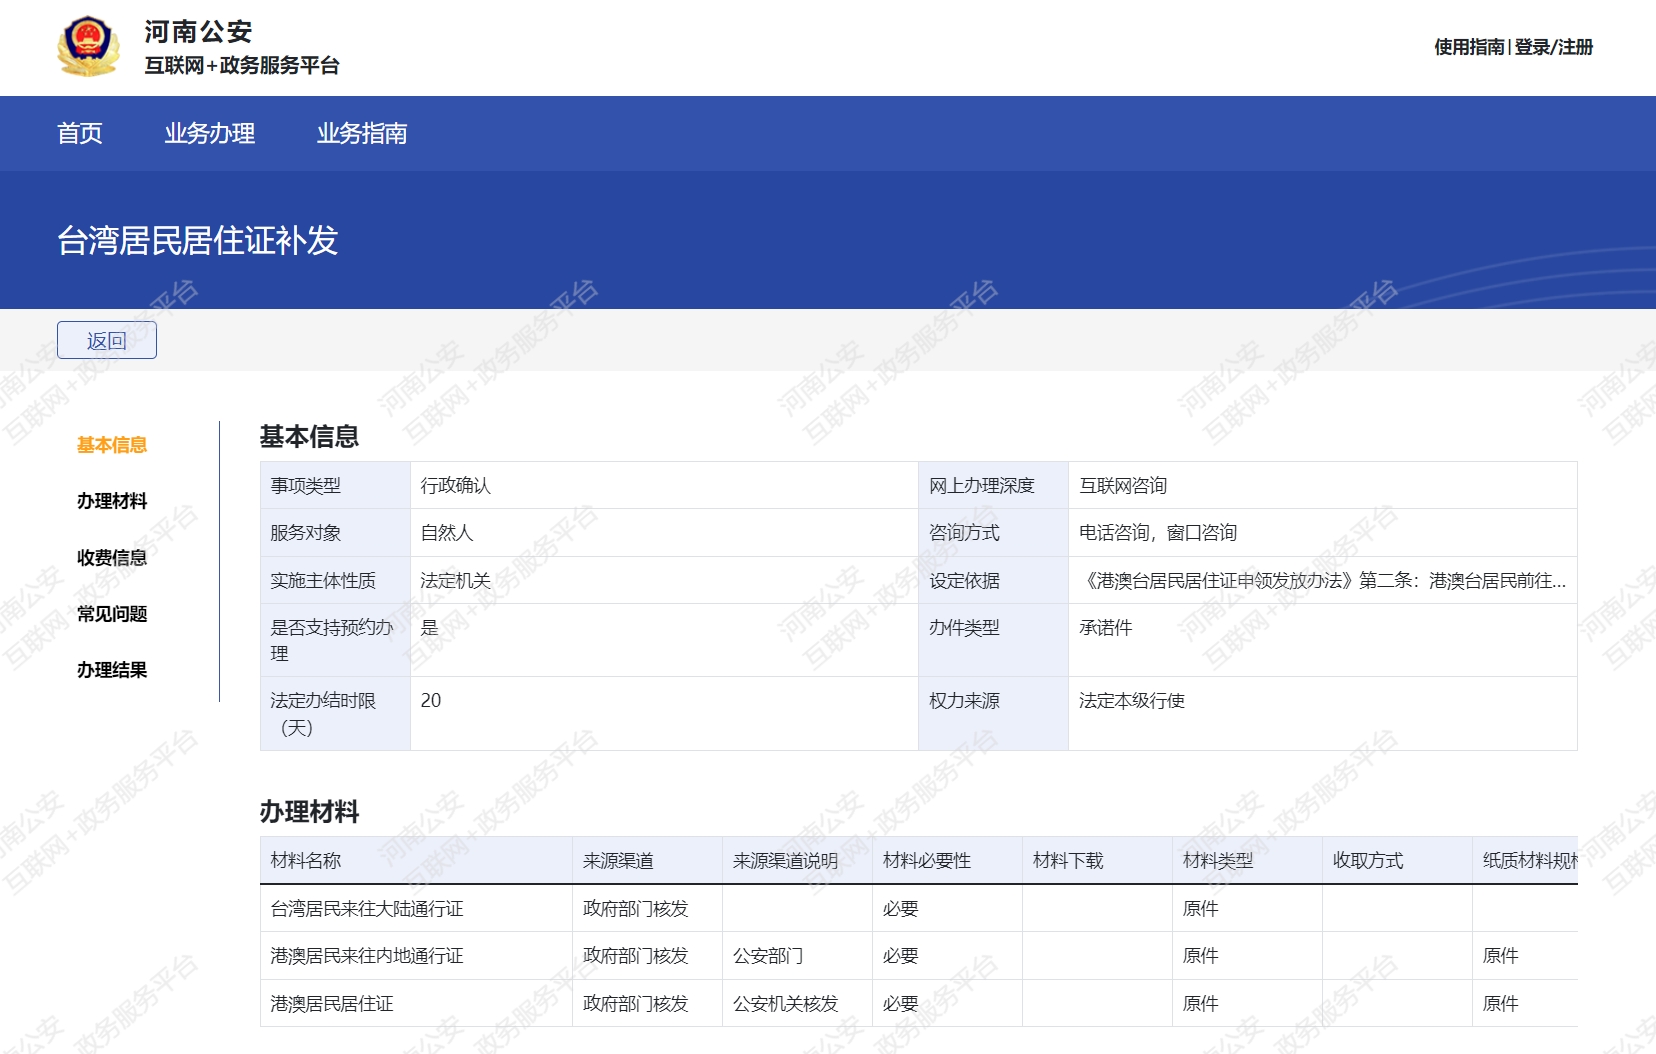The image size is (1656, 1054).
Task: Open the 使用指南 link
Action: coord(1468,47)
